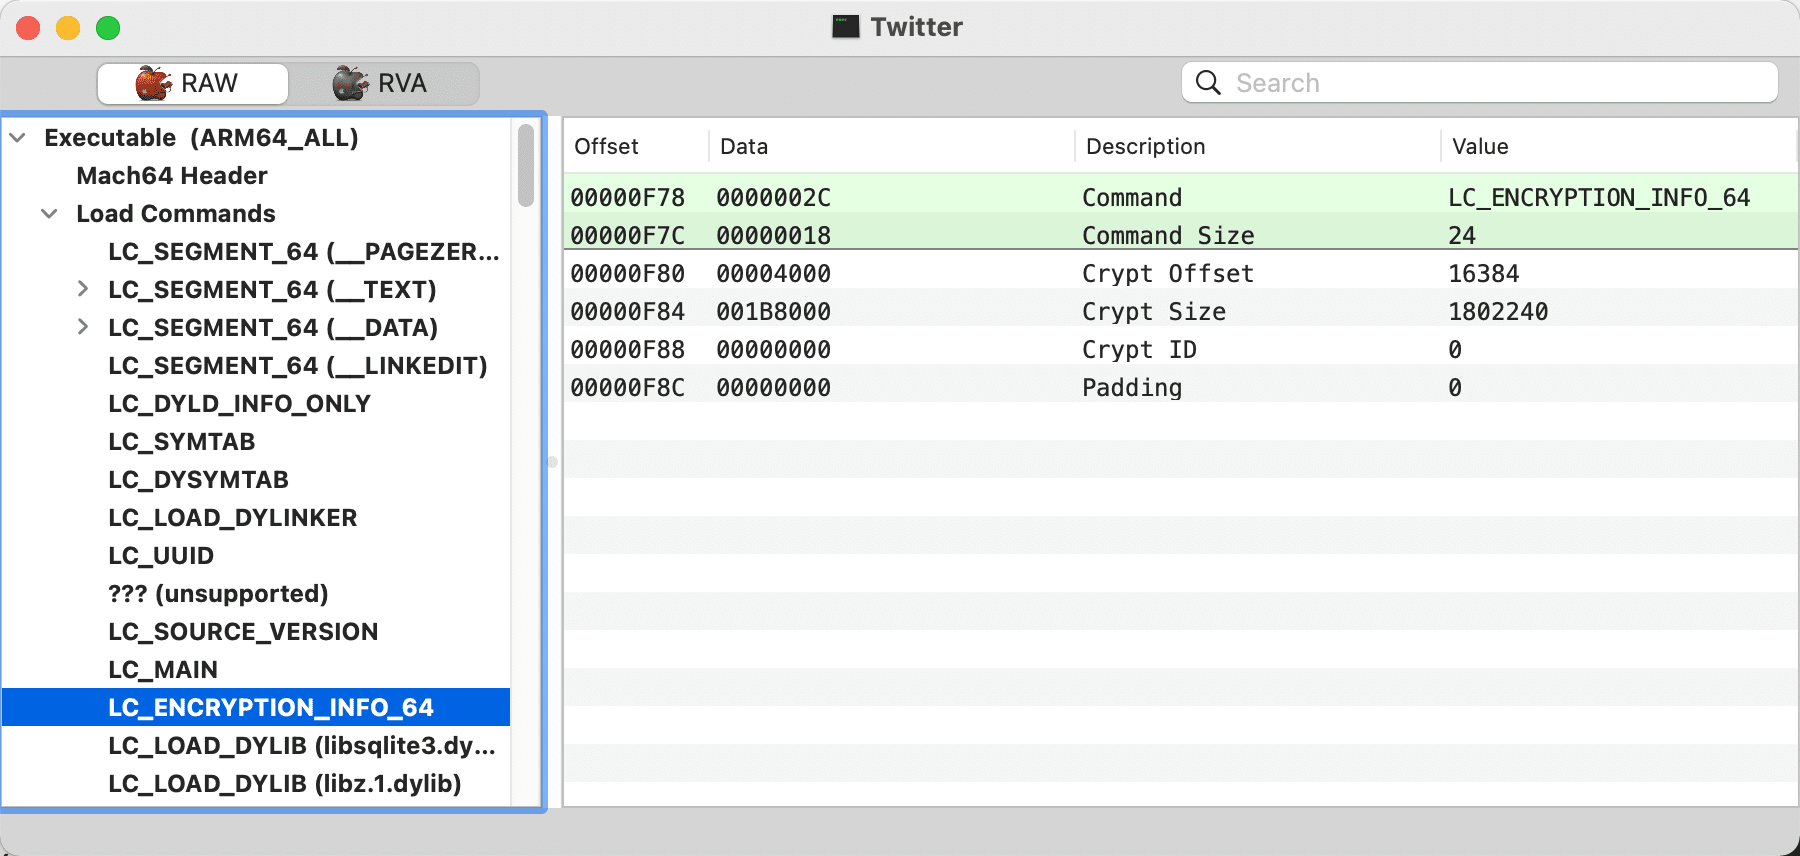Select the Load Commands tree row

[x=256, y=214]
